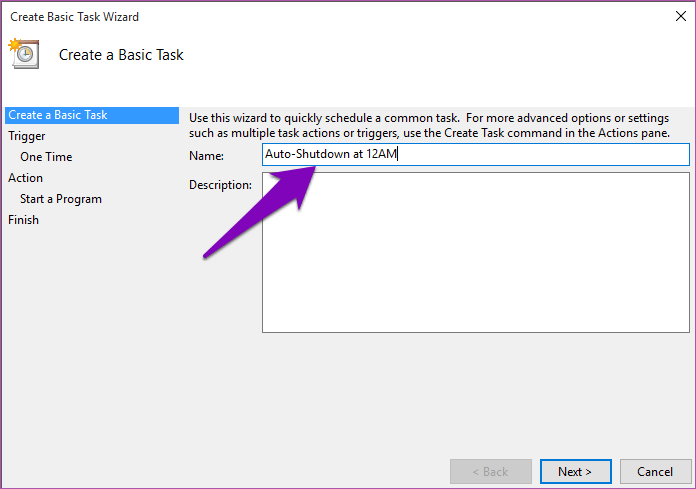This screenshot has width=696, height=489.
Task: Open the Action step
Action: tap(25, 178)
